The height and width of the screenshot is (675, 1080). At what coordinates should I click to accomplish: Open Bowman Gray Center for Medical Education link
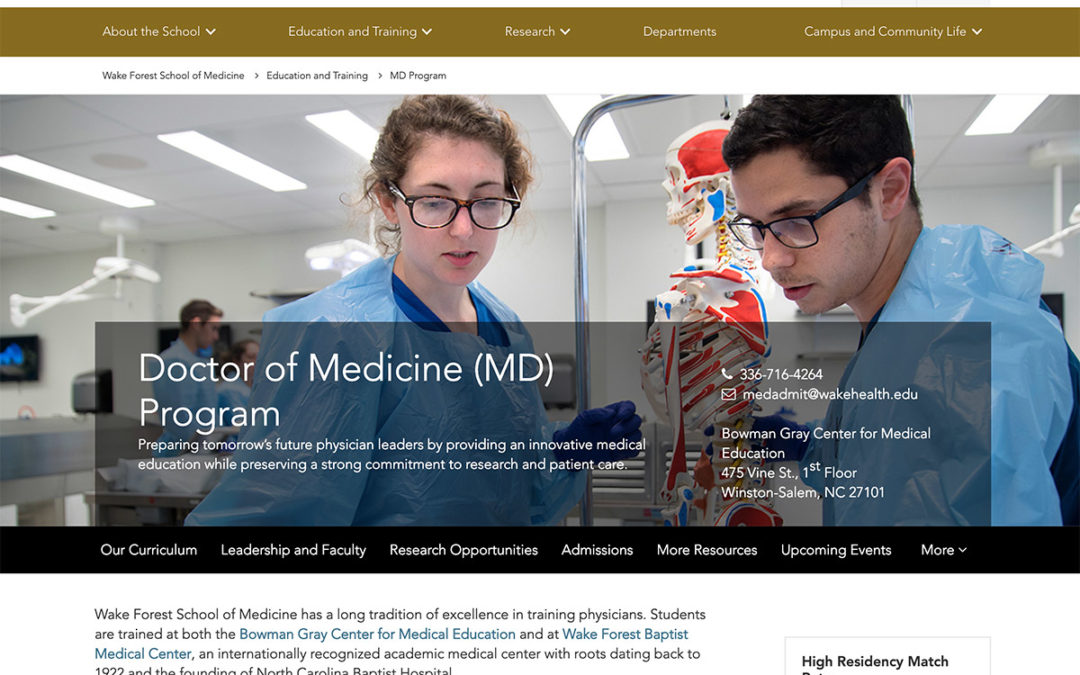click(x=377, y=634)
